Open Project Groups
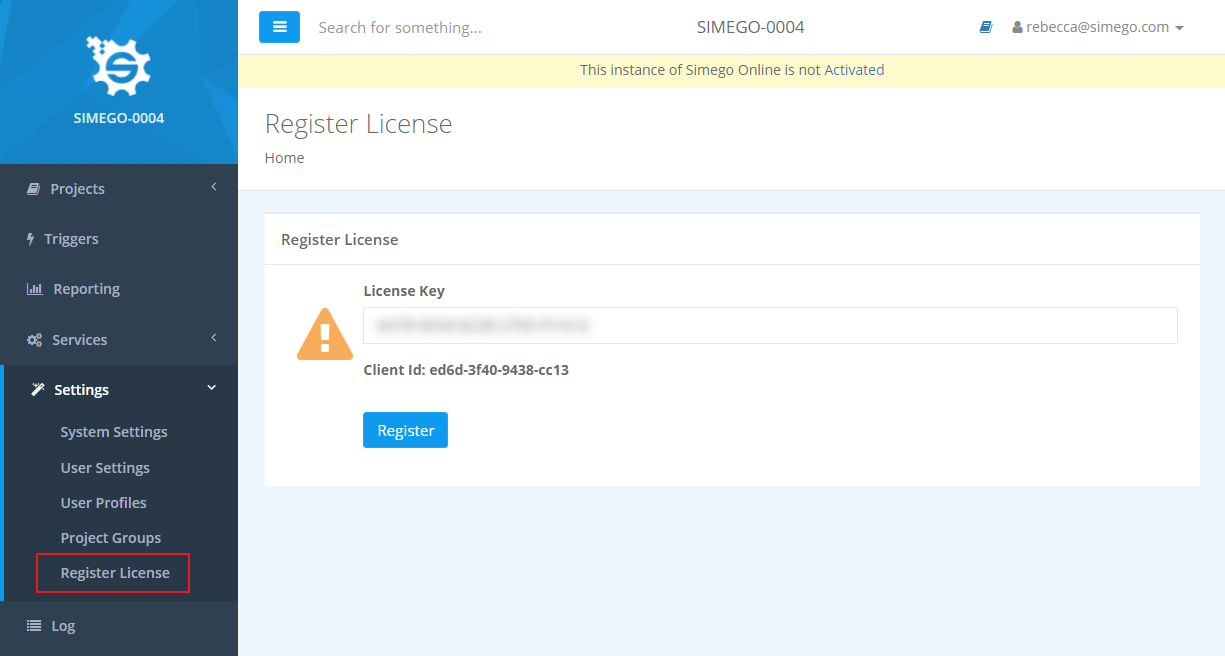Screen dimensions: 1225x656 [x=111, y=538]
